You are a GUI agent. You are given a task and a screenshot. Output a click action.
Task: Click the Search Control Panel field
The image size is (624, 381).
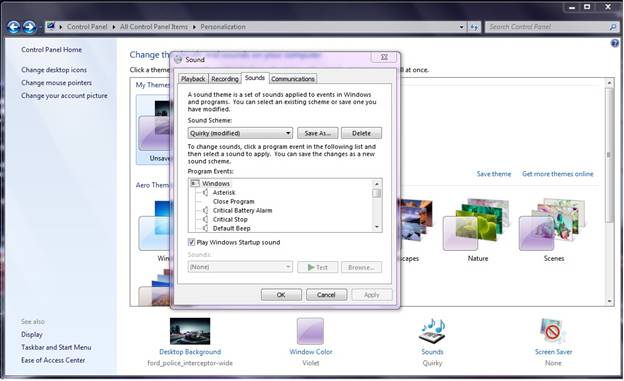(547, 27)
